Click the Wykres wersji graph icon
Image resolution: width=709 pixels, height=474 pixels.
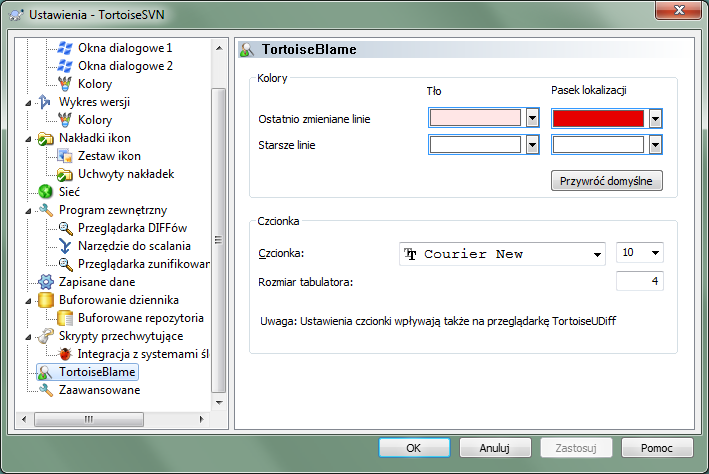pyautogui.click(x=45, y=102)
